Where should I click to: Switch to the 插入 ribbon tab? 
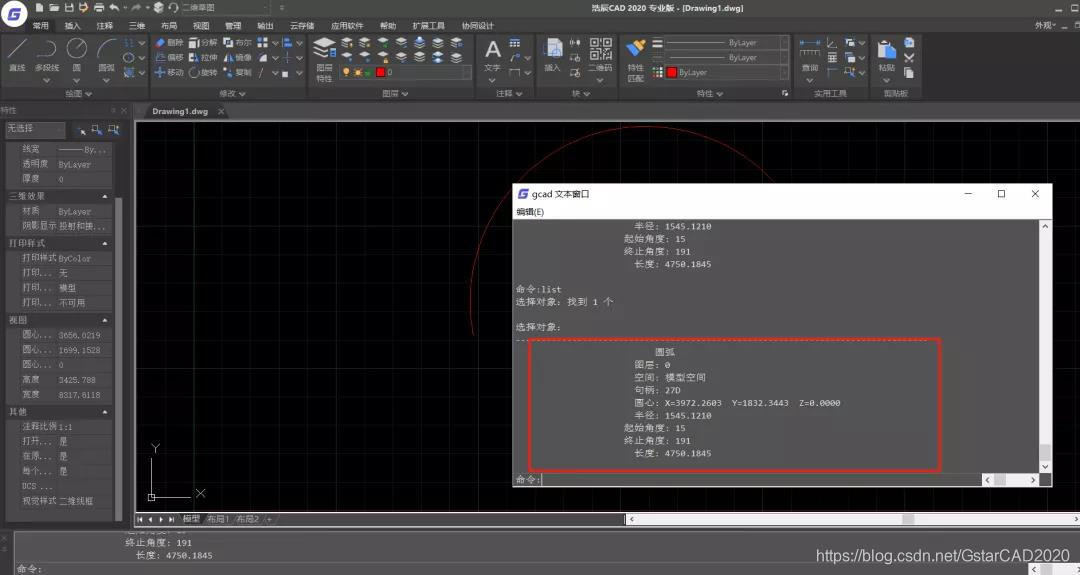coord(72,25)
